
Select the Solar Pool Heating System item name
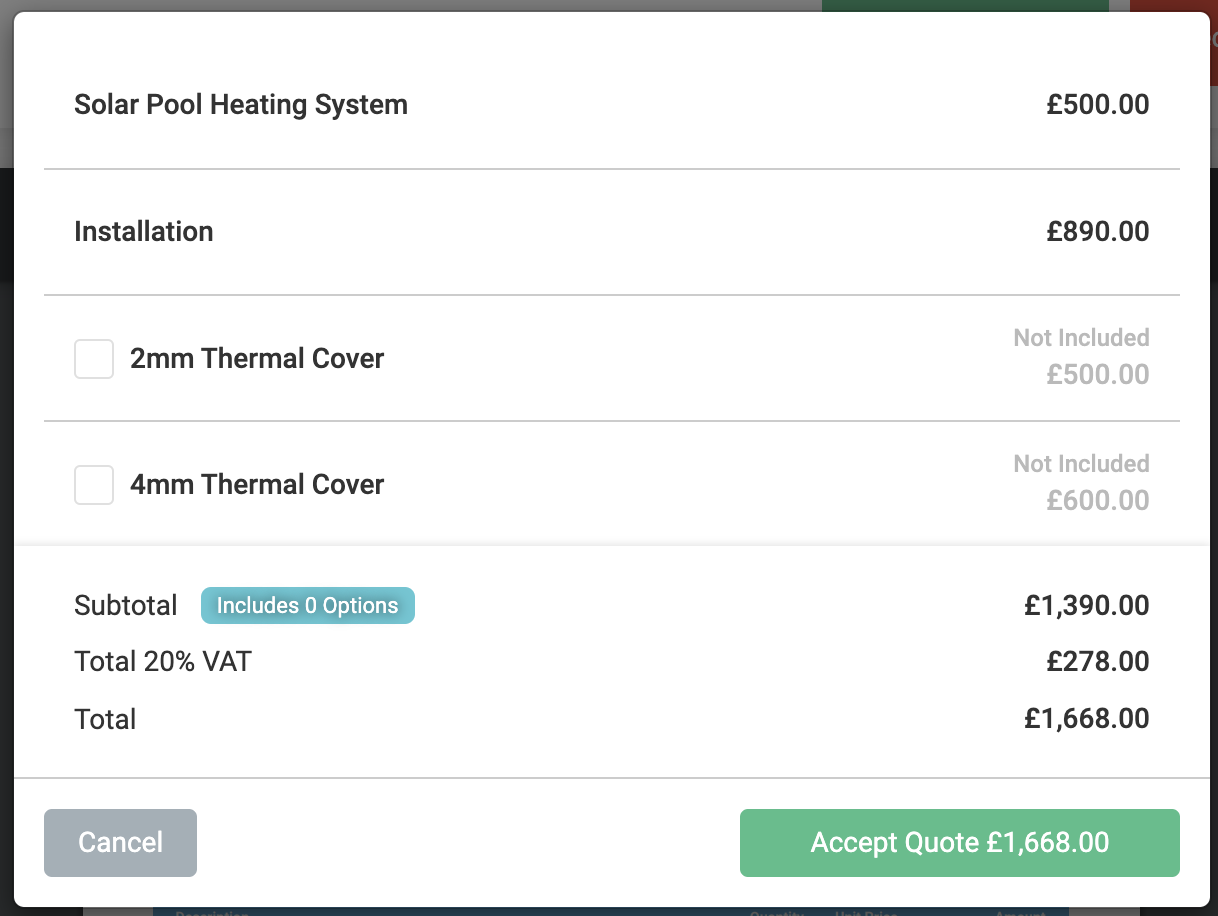tap(241, 105)
